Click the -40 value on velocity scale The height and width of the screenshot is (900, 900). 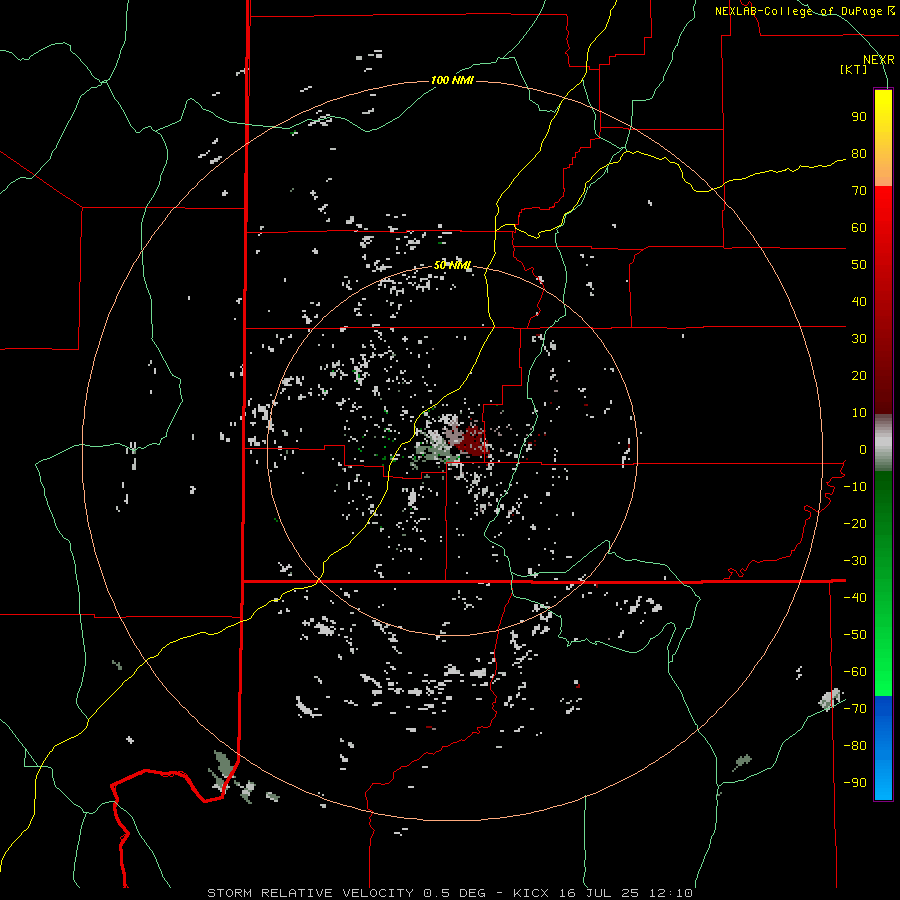pyautogui.click(x=855, y=598)
